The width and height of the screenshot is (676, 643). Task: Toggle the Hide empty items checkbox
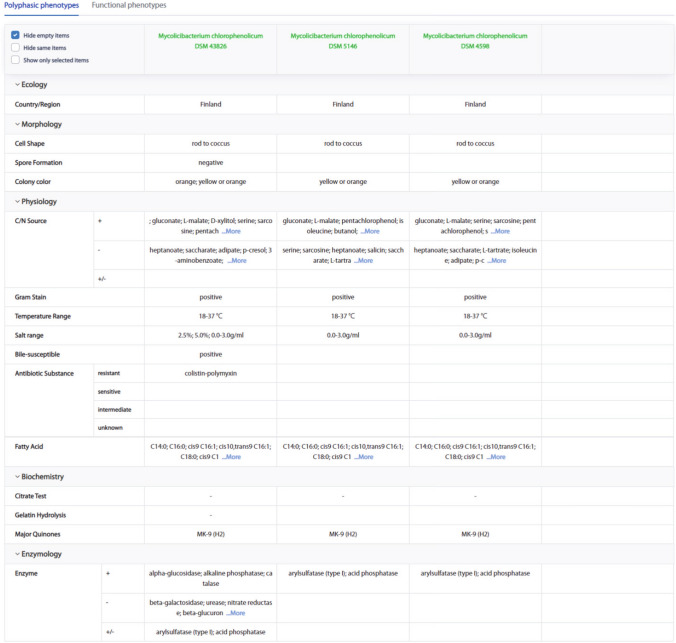coord(16,35)
